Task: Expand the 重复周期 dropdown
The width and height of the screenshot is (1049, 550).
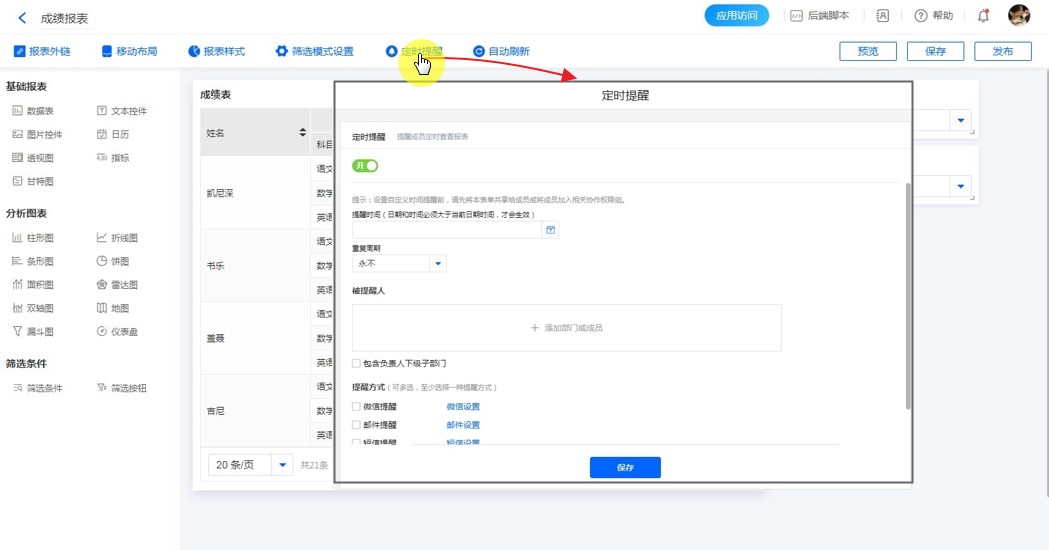Action: (x=437, y=264)
